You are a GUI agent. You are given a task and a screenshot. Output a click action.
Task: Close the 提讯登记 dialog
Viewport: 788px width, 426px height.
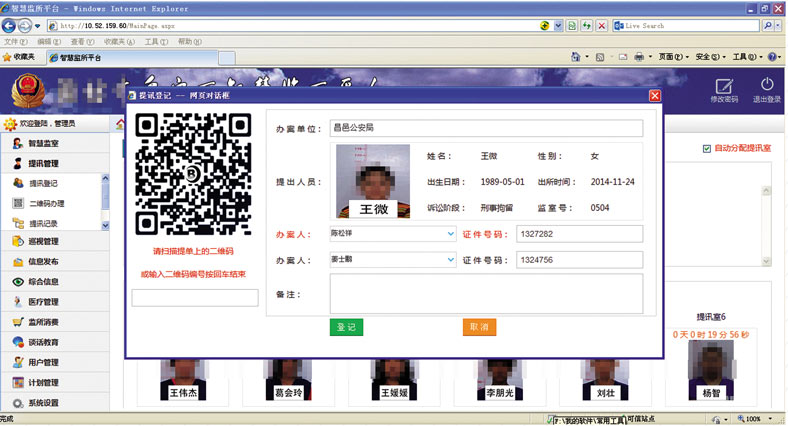pos(655,95)
